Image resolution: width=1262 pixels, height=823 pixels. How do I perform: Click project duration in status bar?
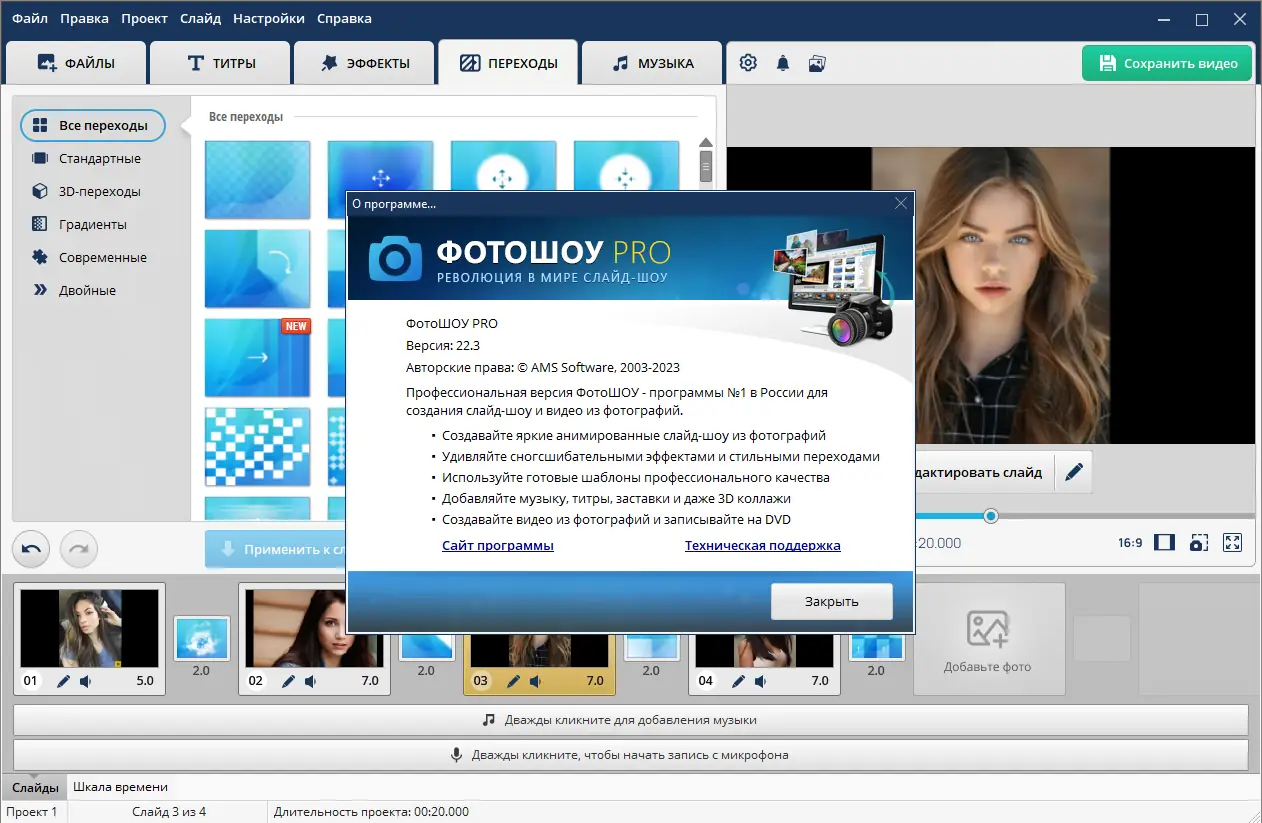click(x=371, y=812)
